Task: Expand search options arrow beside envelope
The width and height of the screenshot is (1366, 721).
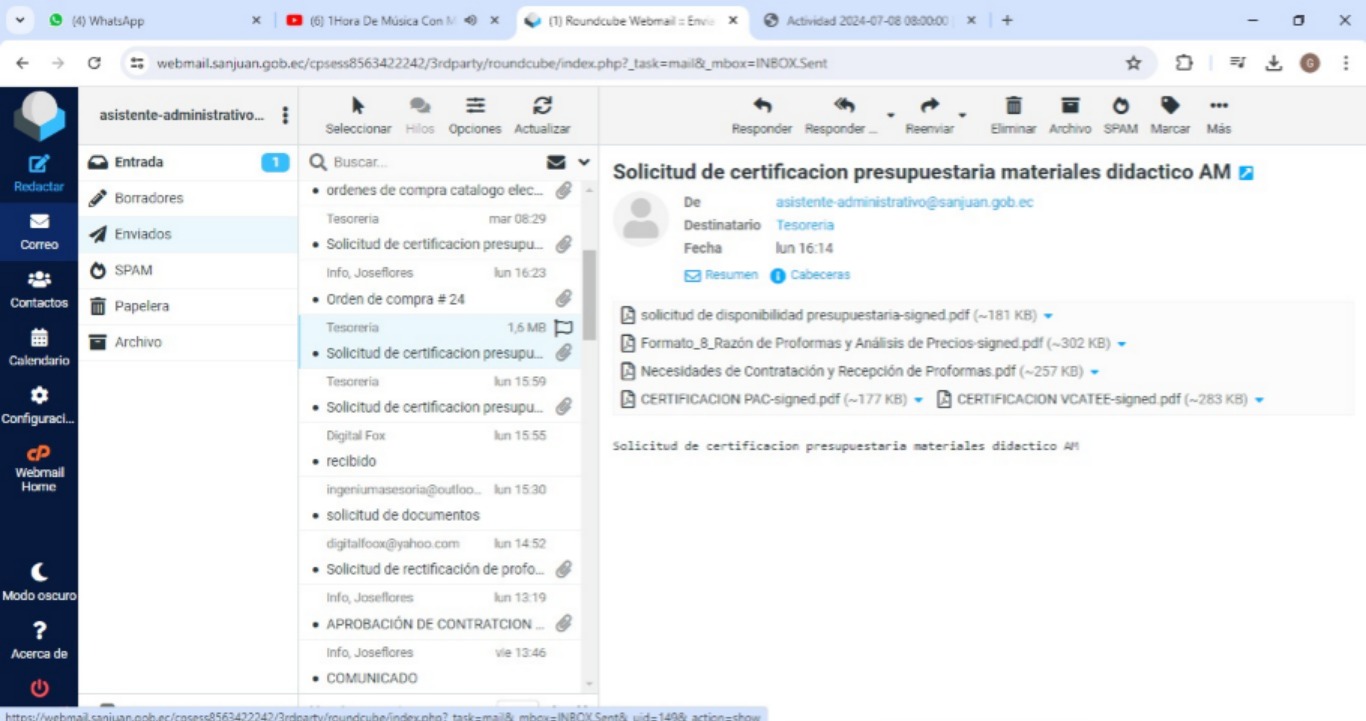Action: (x=584, y=162)
